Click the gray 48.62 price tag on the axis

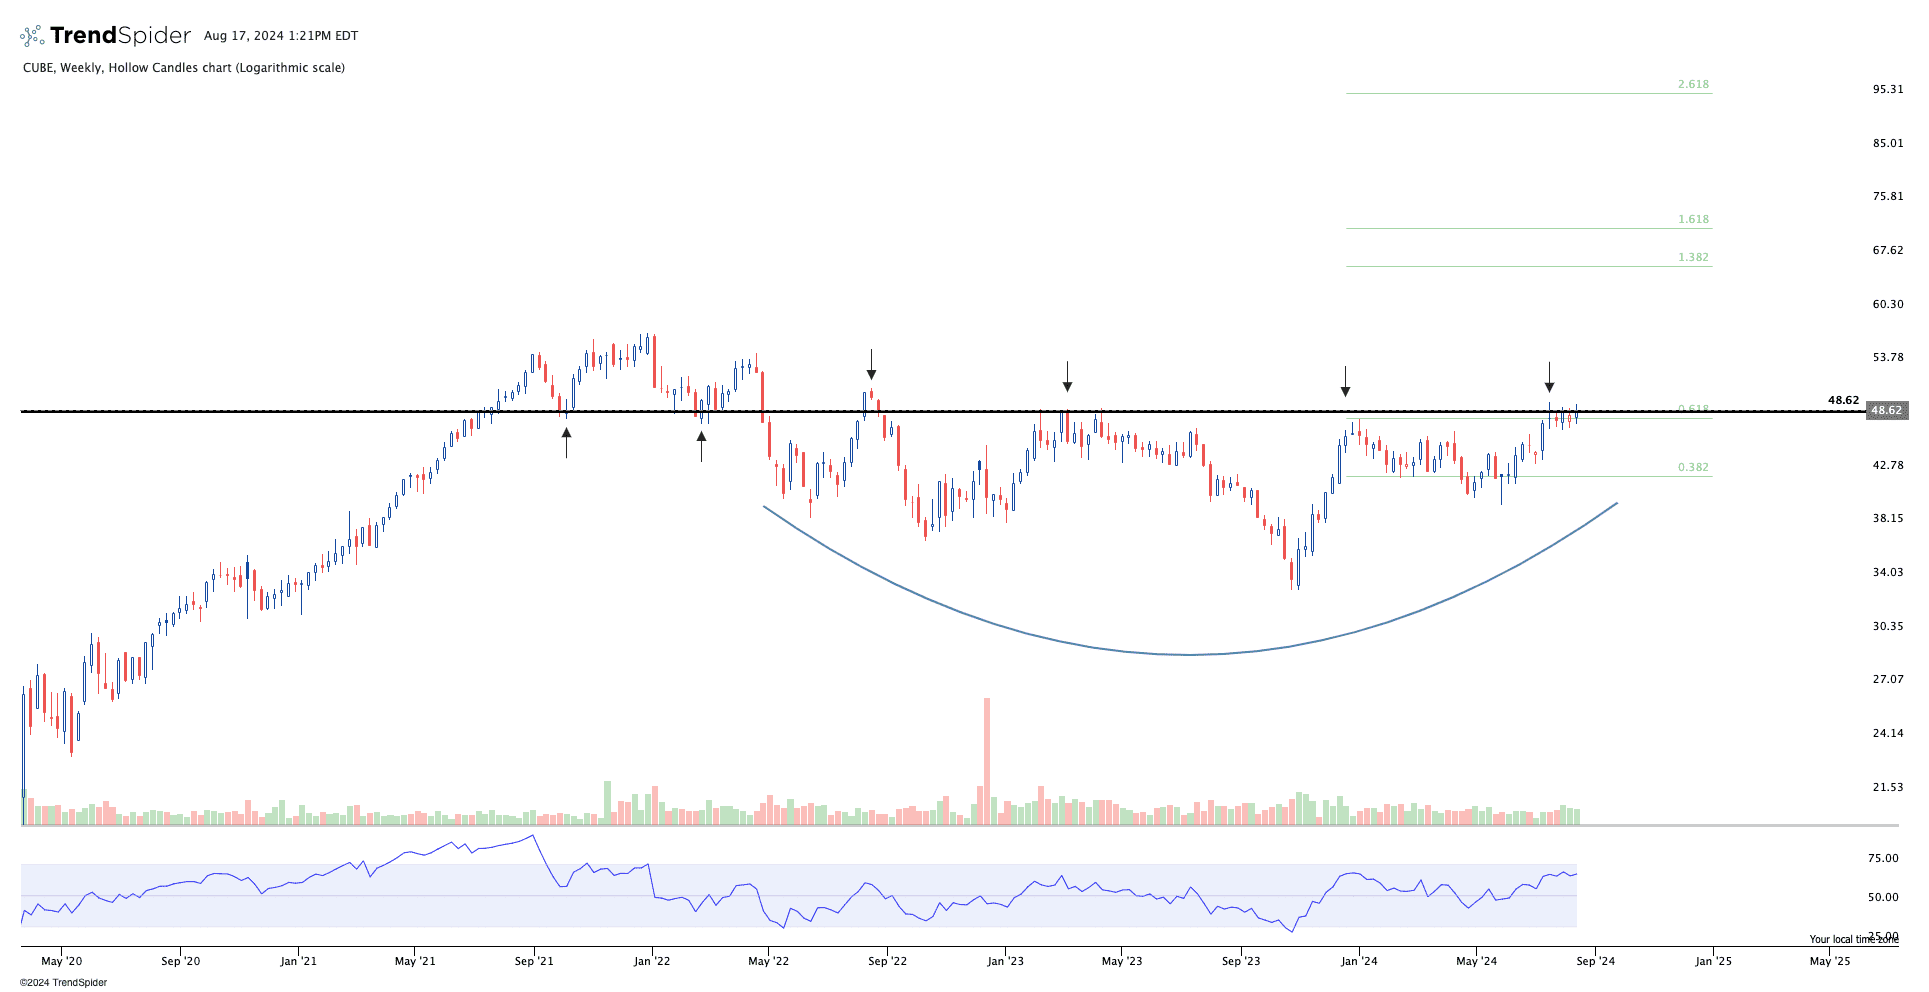[1886, 411]
